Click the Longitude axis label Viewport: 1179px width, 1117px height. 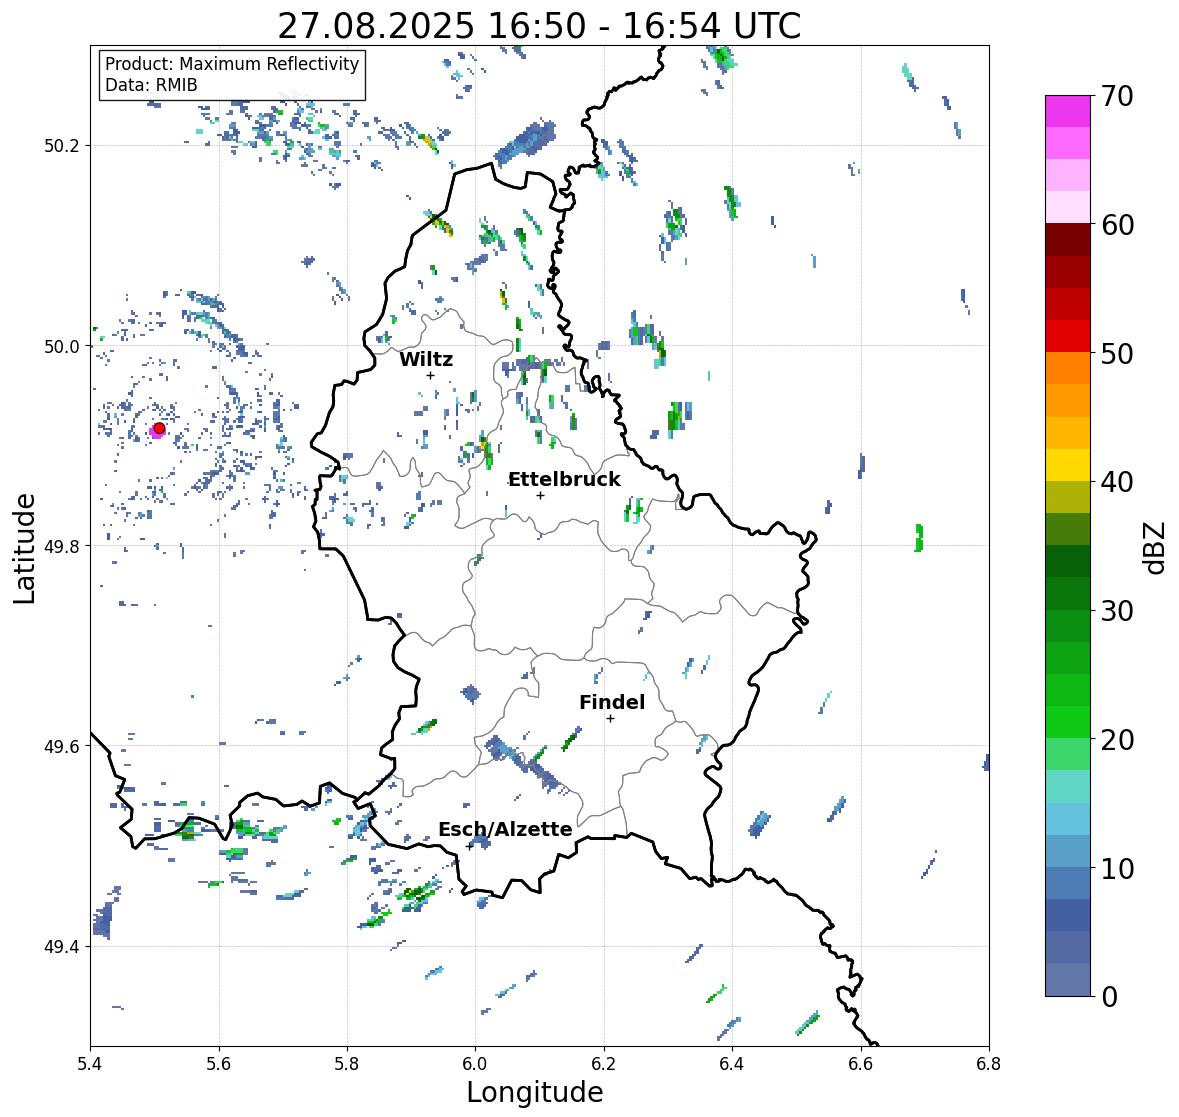[x=535, y=1092]
